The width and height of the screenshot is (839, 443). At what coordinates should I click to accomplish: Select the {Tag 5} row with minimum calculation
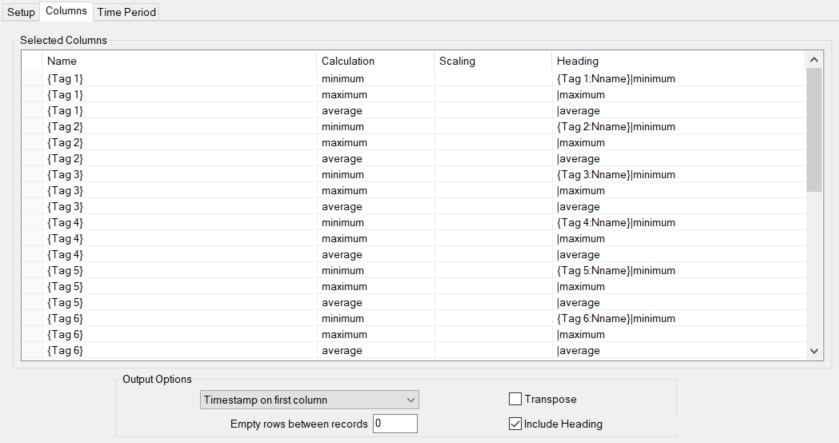coord(414,271)
